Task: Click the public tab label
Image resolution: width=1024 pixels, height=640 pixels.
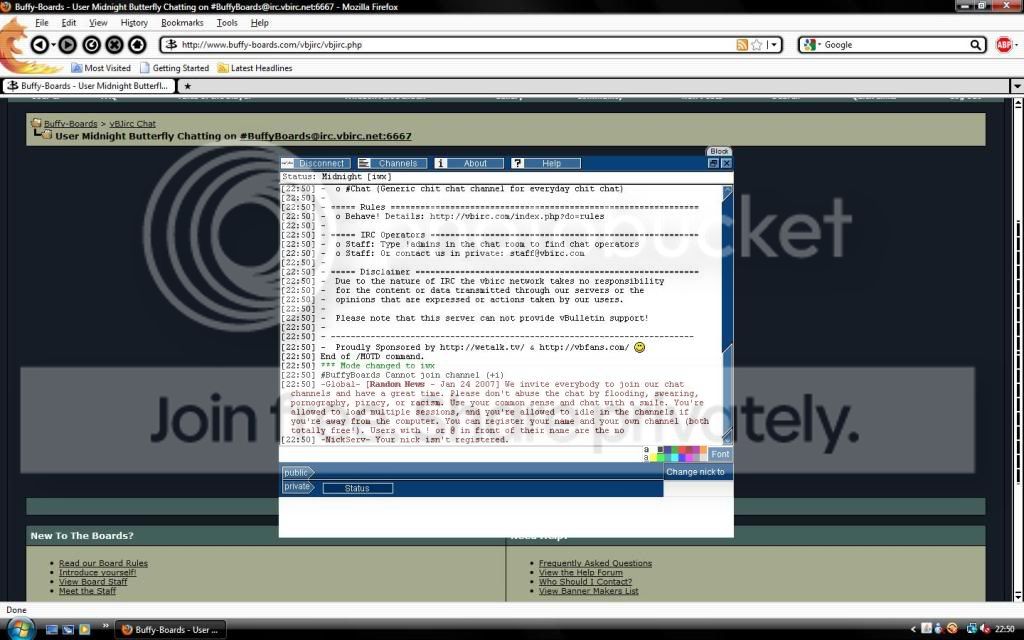Action: [297, 472]
